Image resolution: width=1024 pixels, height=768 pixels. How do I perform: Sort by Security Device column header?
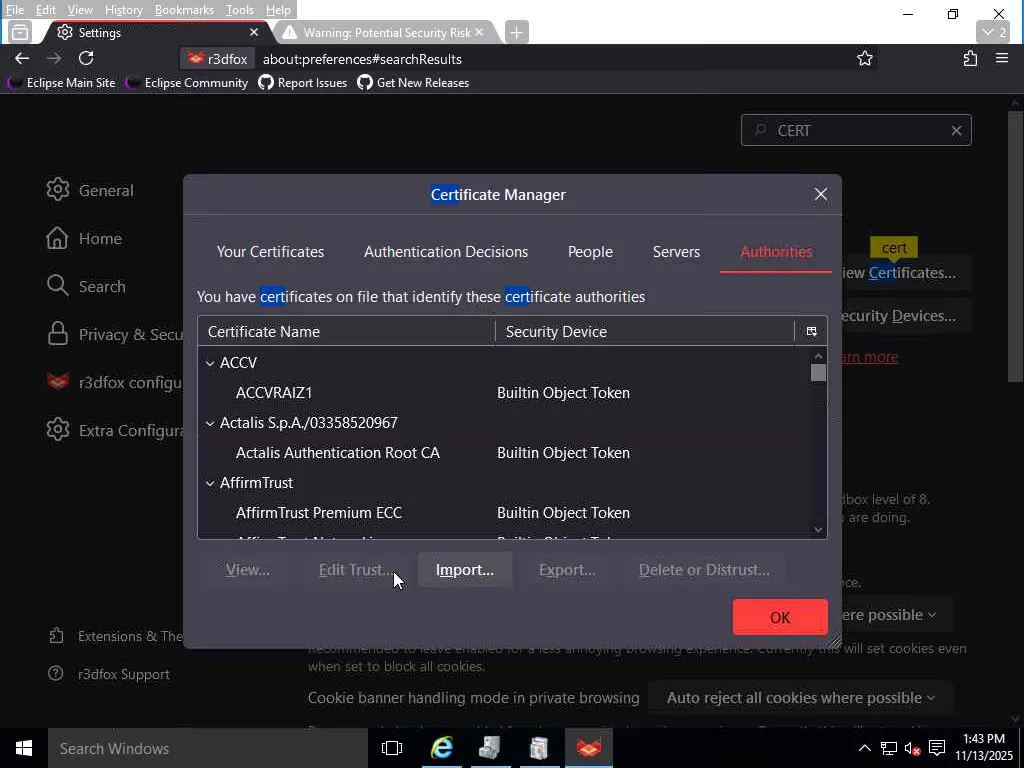click(x=645, y=332)
